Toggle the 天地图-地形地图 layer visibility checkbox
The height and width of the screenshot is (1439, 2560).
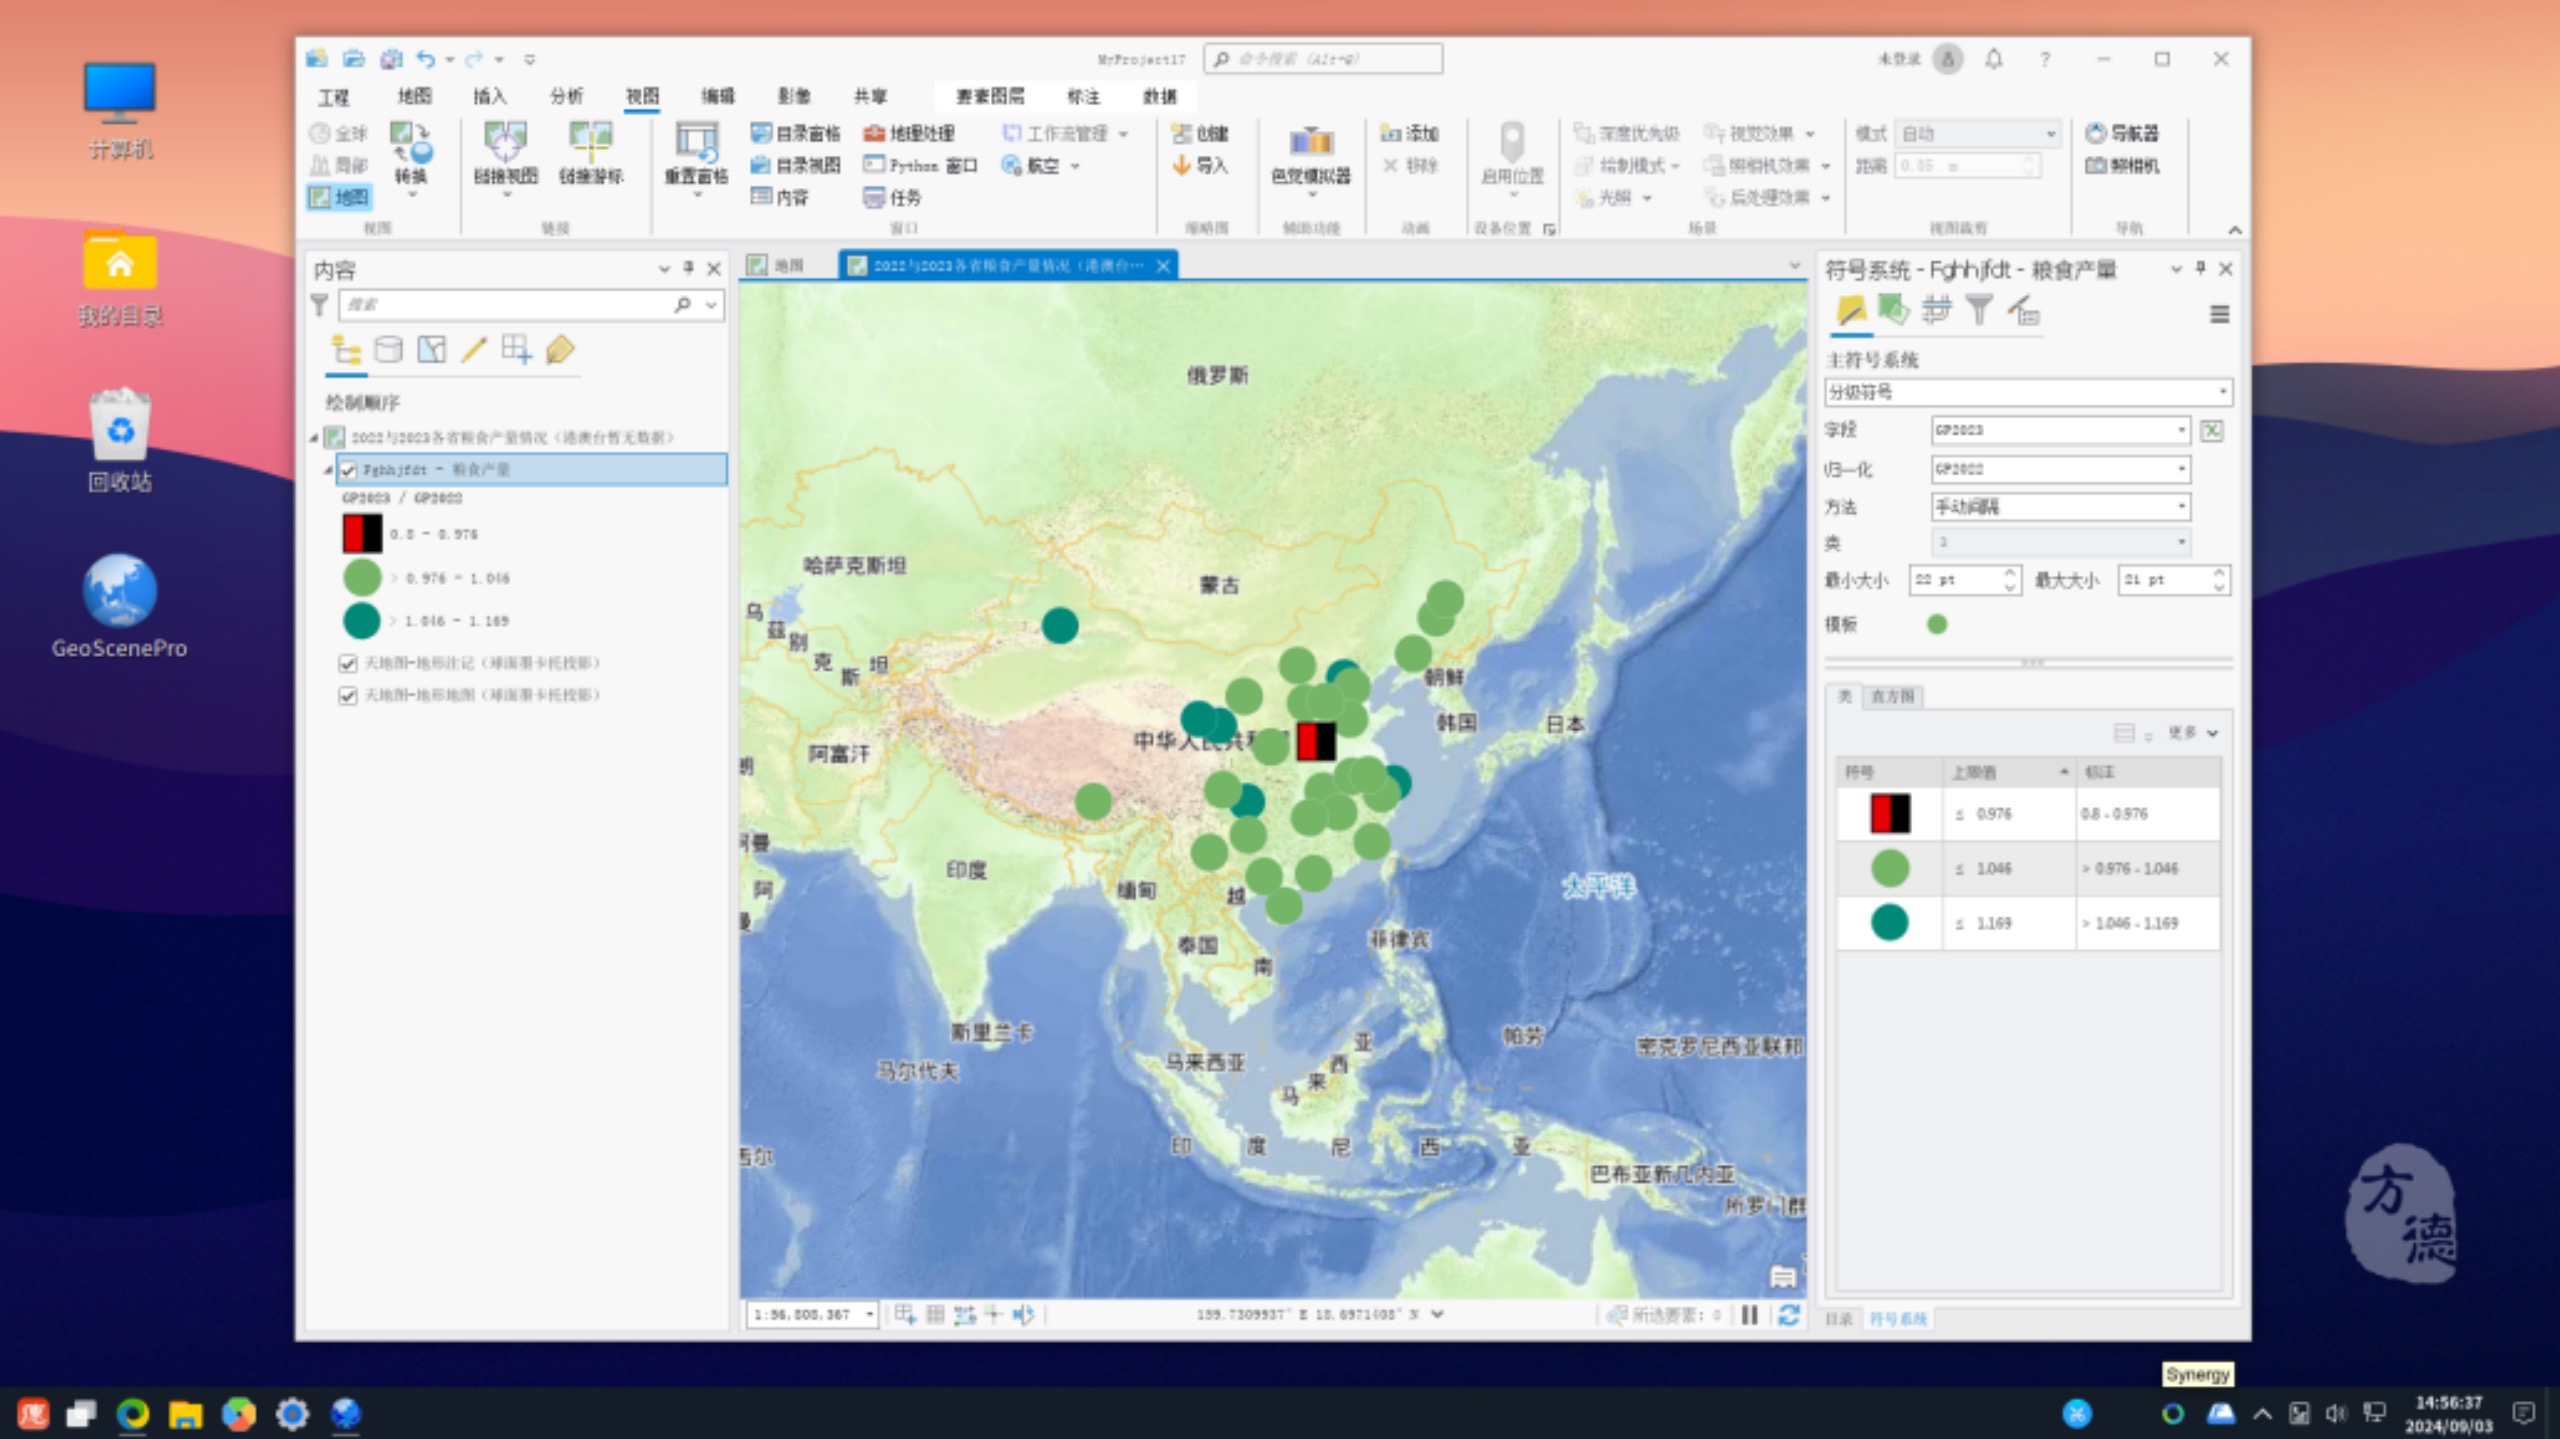click(348, 695)
